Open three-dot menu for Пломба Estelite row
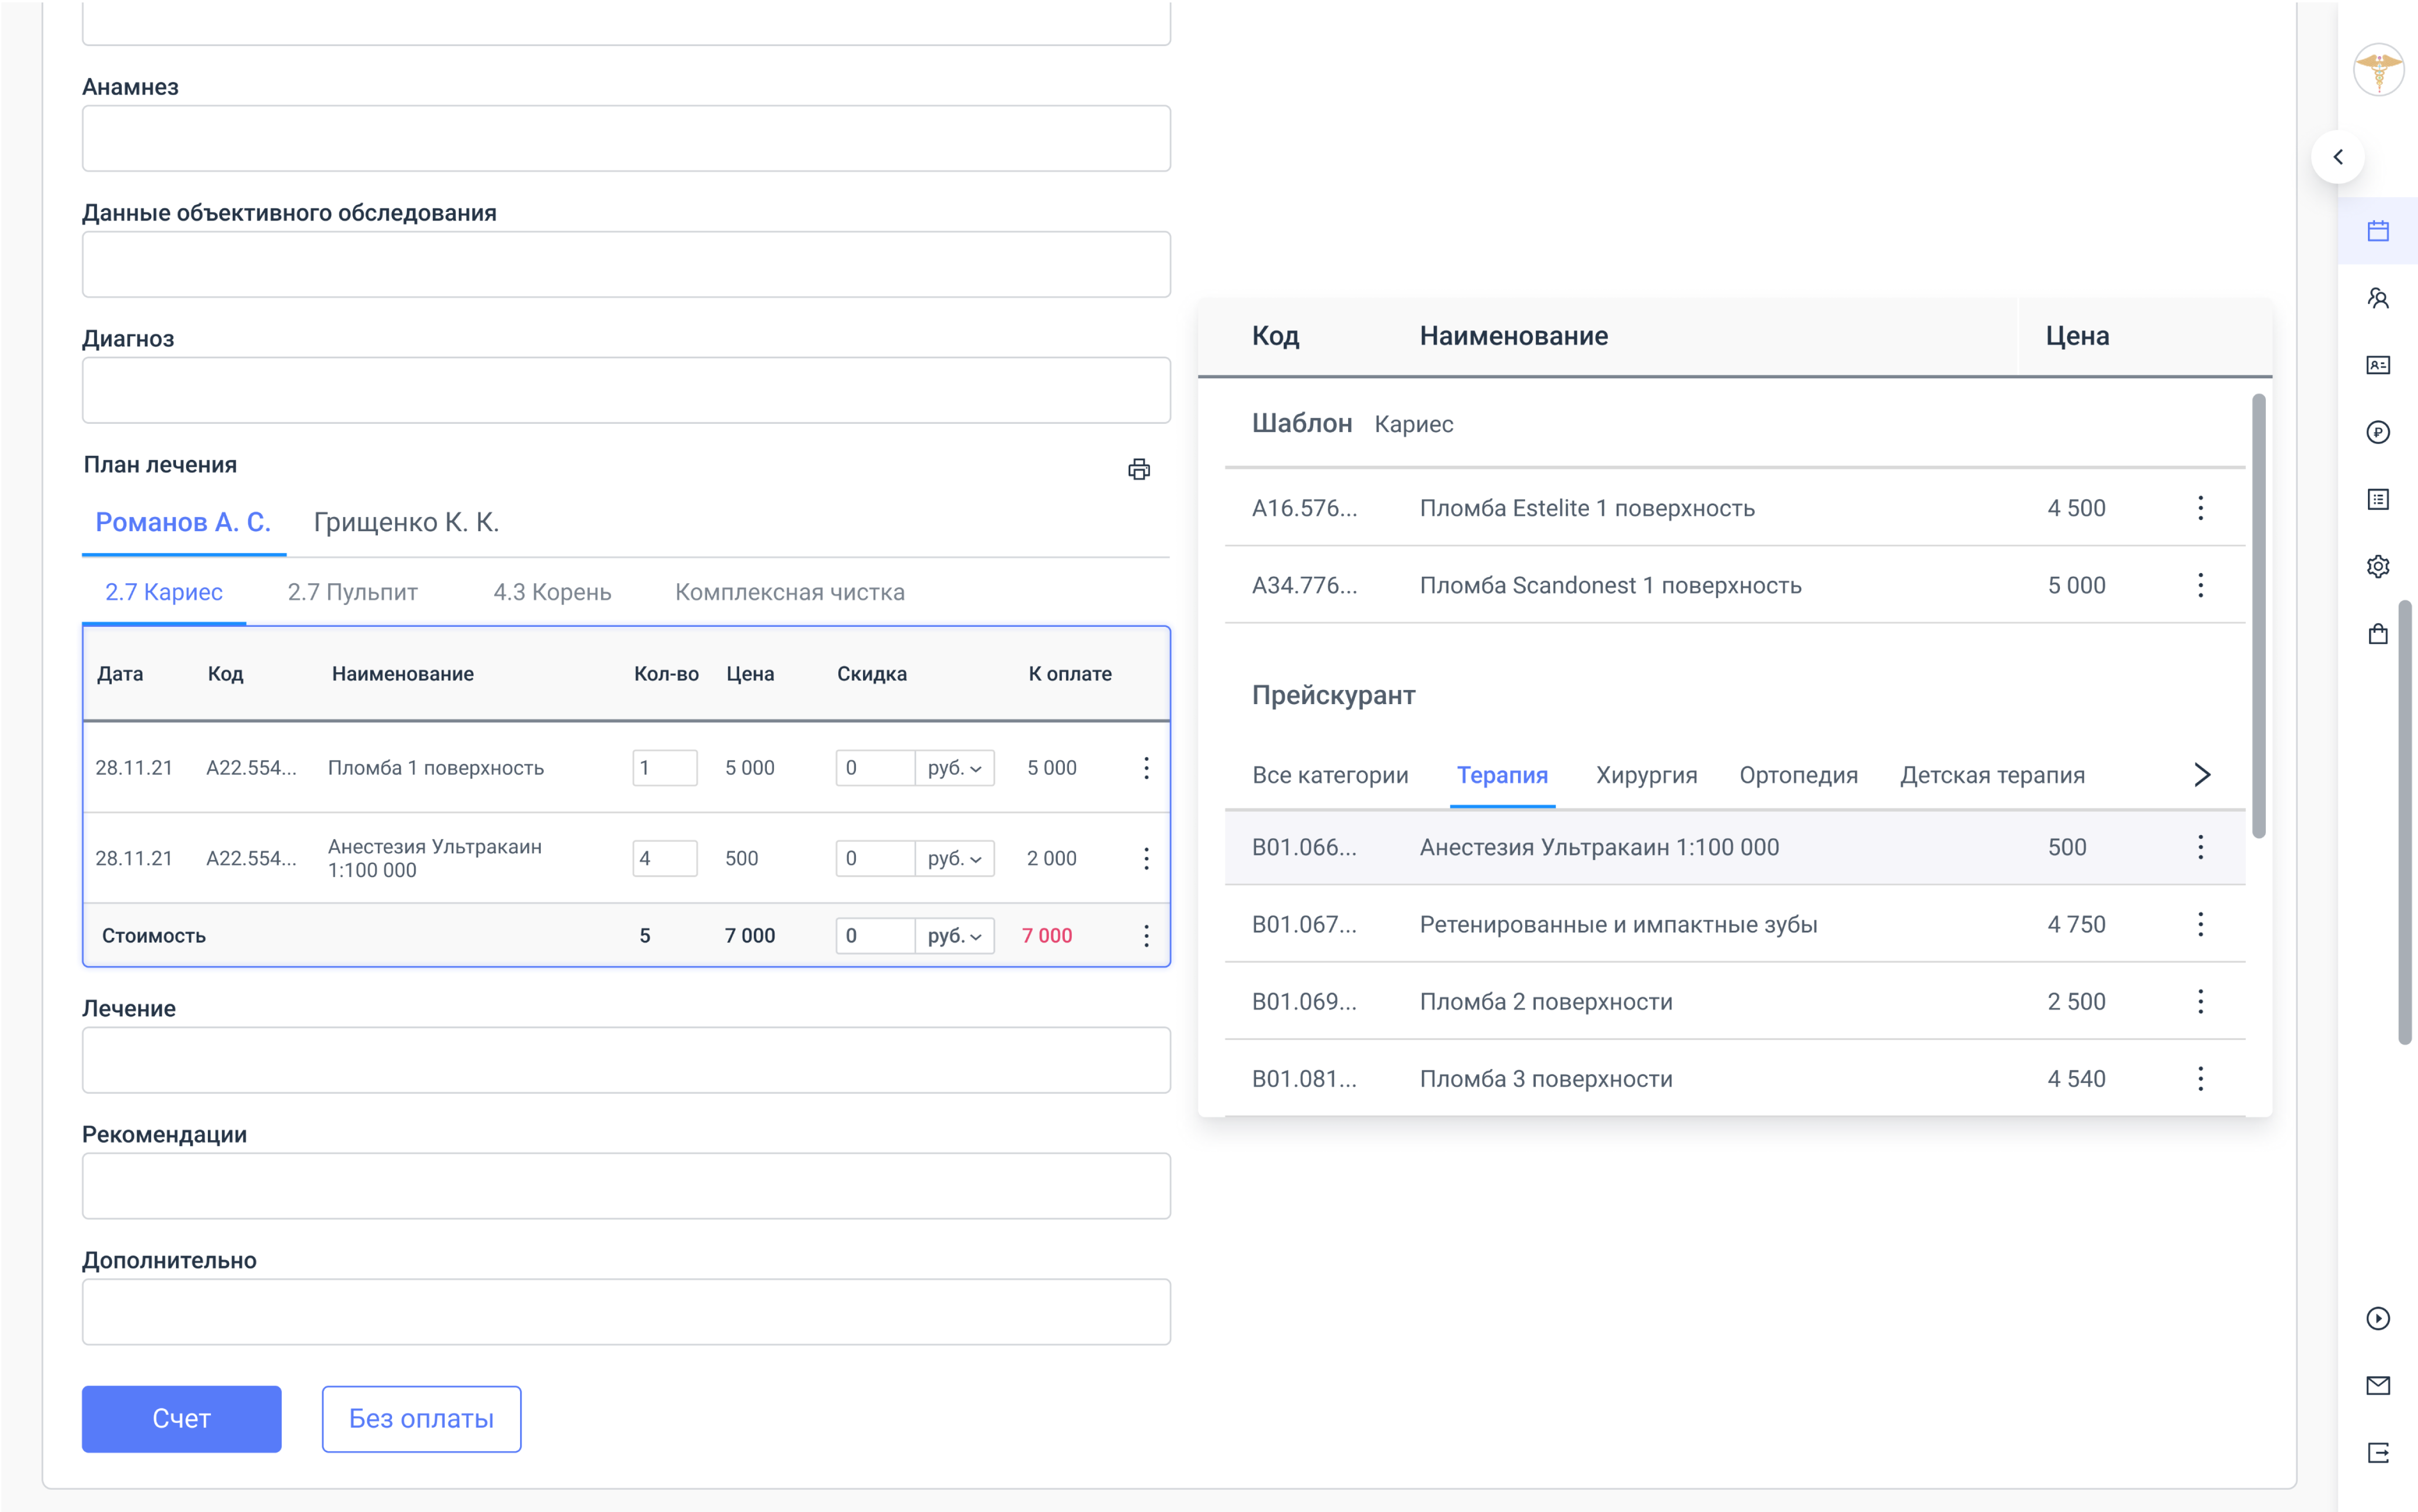 (2200, 508)
